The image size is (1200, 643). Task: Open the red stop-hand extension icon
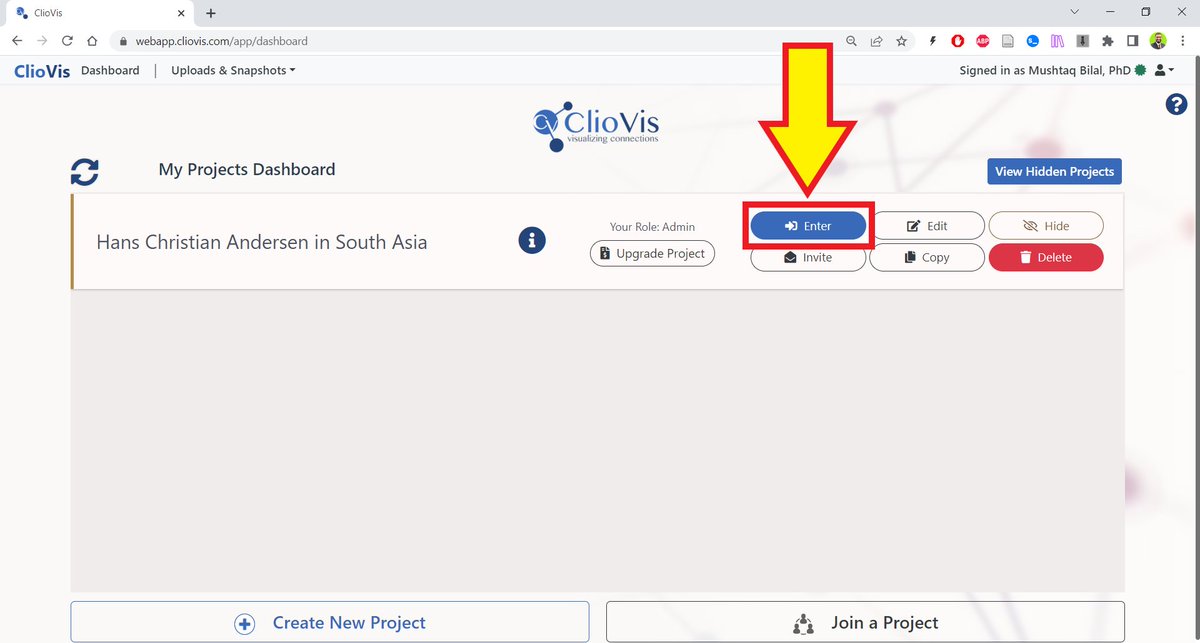[x=957, y=41]
